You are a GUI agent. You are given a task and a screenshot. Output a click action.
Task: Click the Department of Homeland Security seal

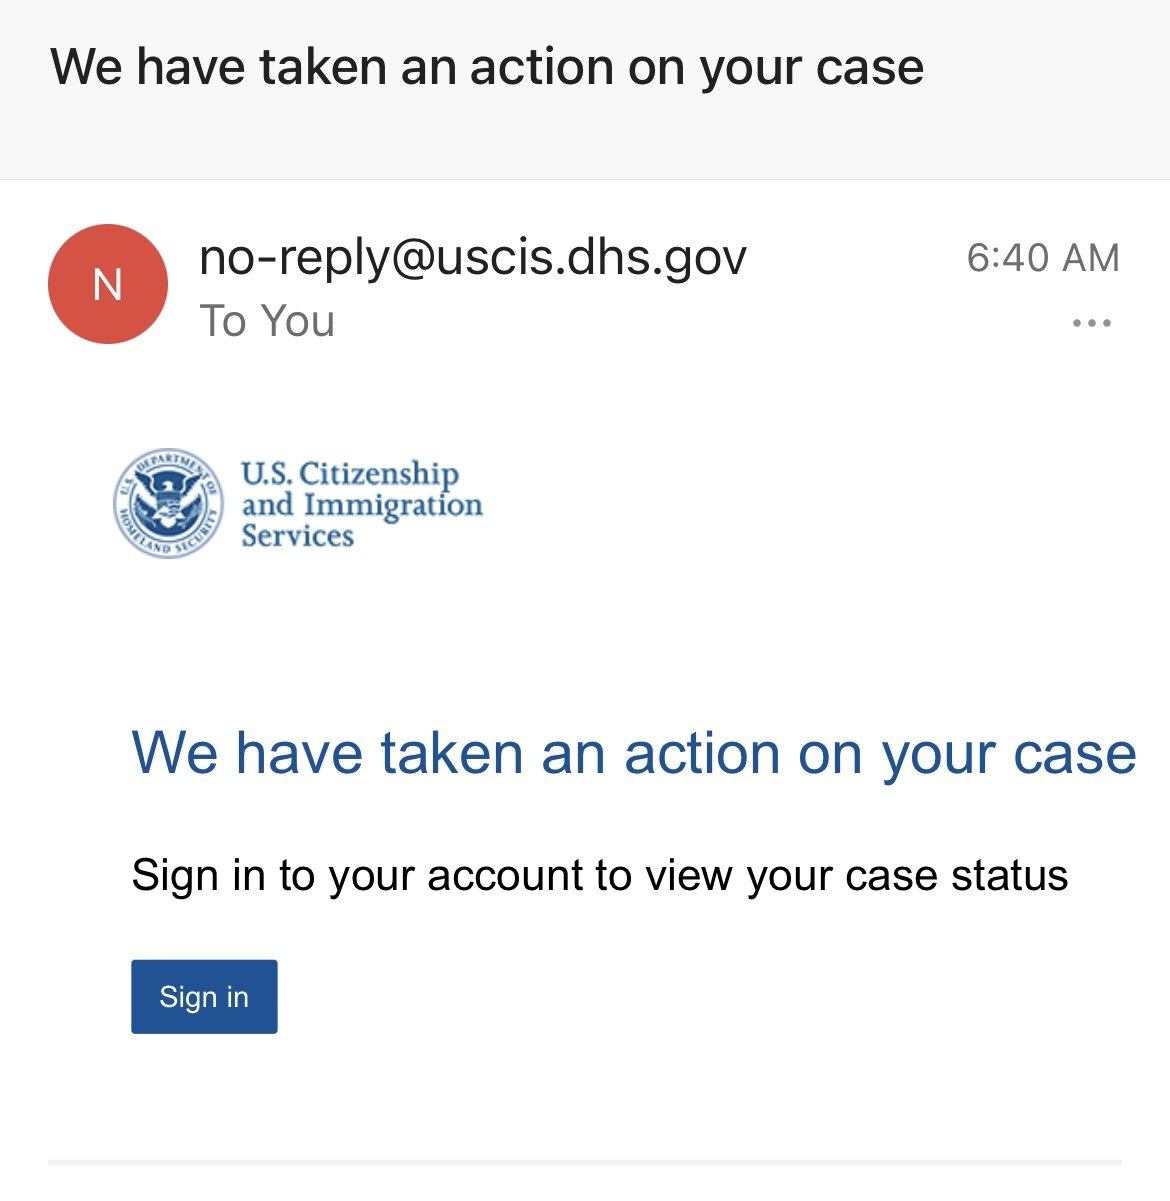tap(169, 503)
